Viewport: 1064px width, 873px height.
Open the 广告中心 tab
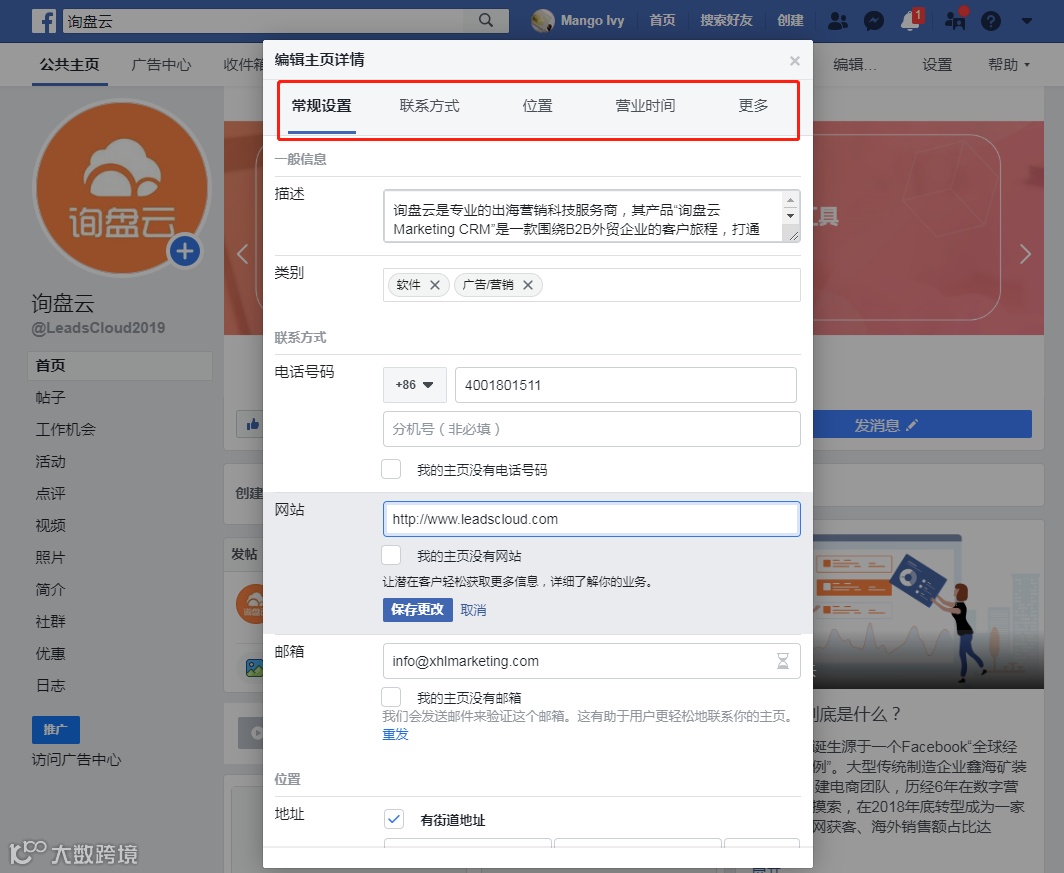pyautogui.click(x=162, y=65)
